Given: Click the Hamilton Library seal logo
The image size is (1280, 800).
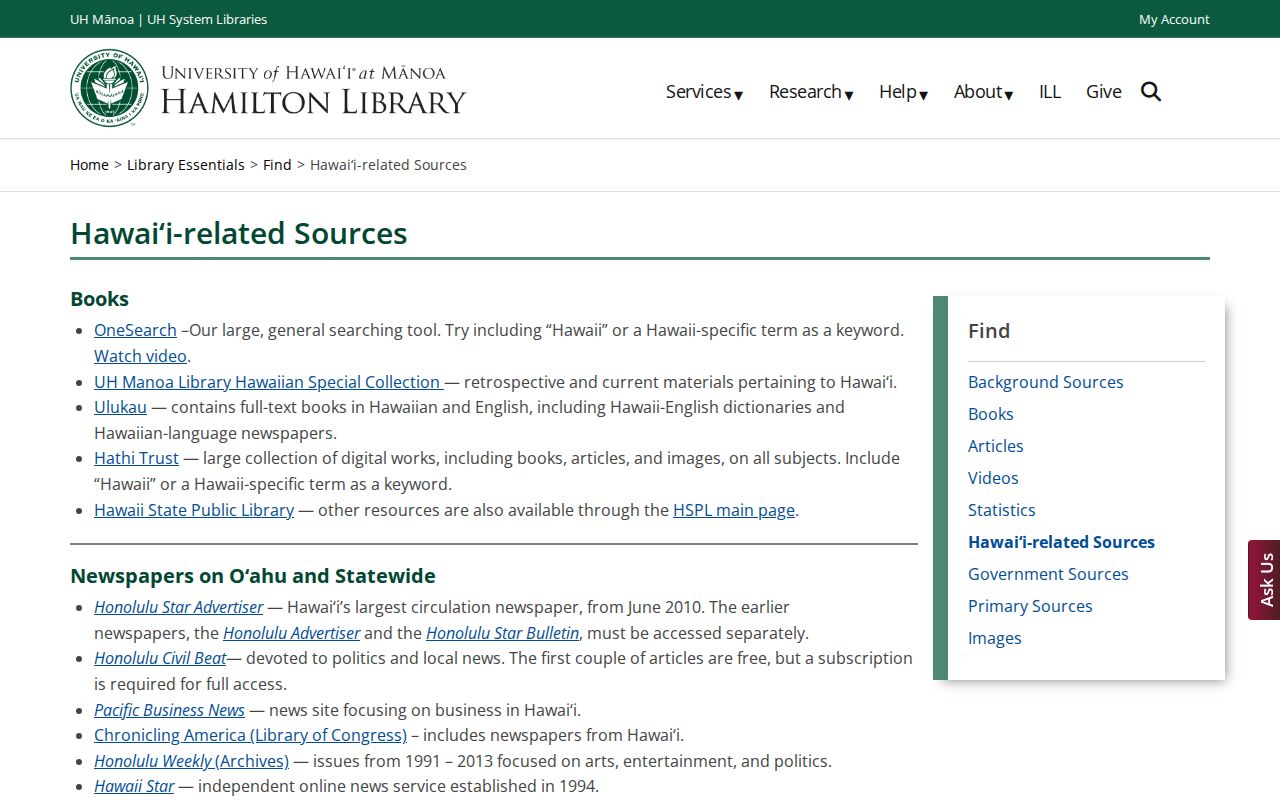Looking at the screenshot, I should click(x=110, y=88).
